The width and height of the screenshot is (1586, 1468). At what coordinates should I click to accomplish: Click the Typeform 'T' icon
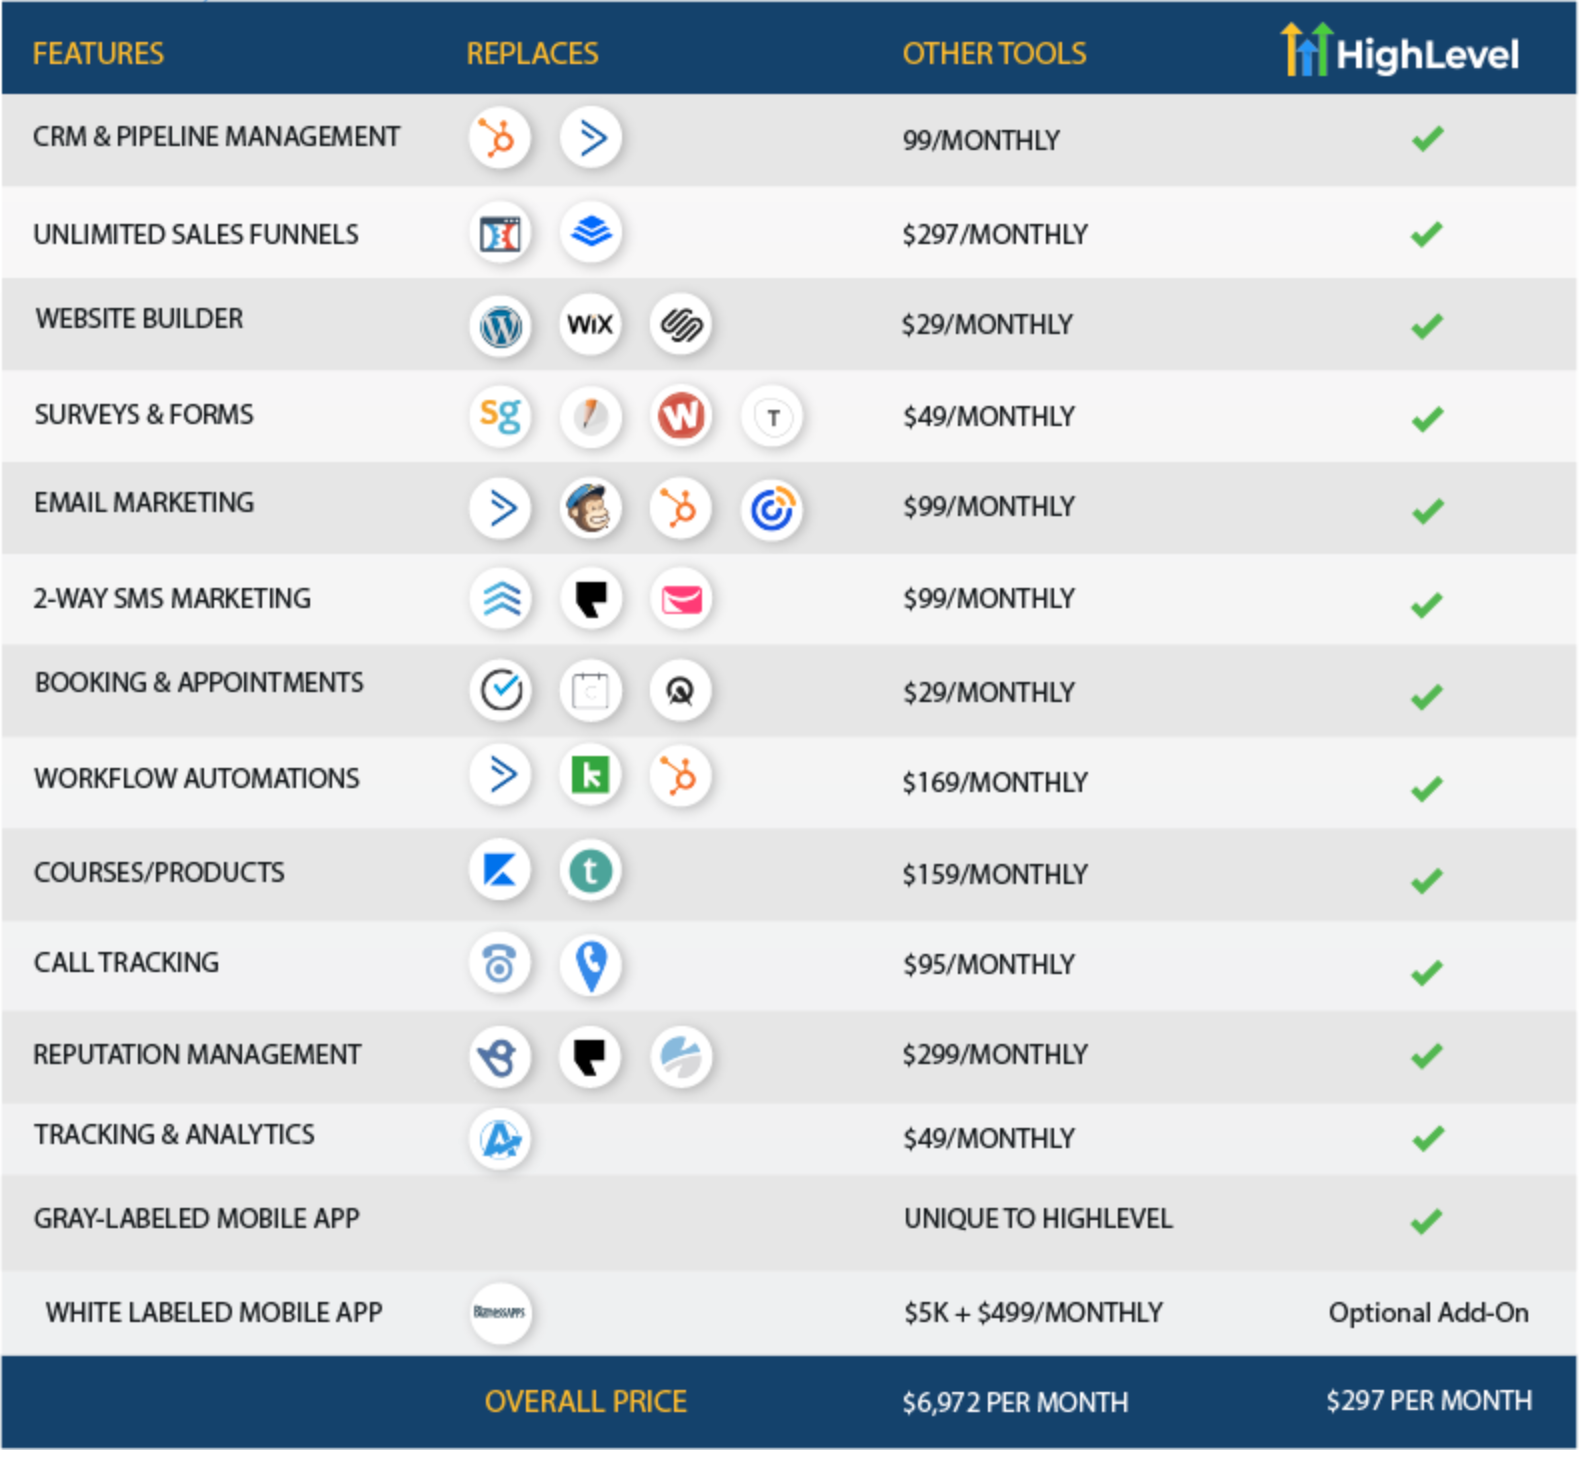(772, 416)
